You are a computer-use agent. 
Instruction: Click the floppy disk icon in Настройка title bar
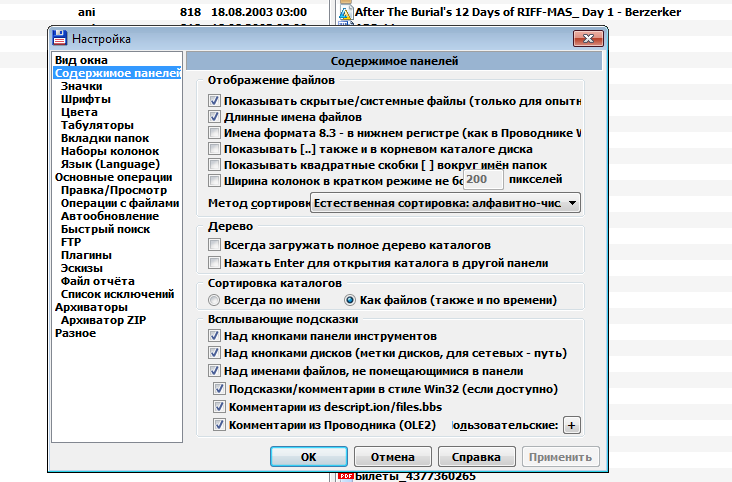point(60,38)
